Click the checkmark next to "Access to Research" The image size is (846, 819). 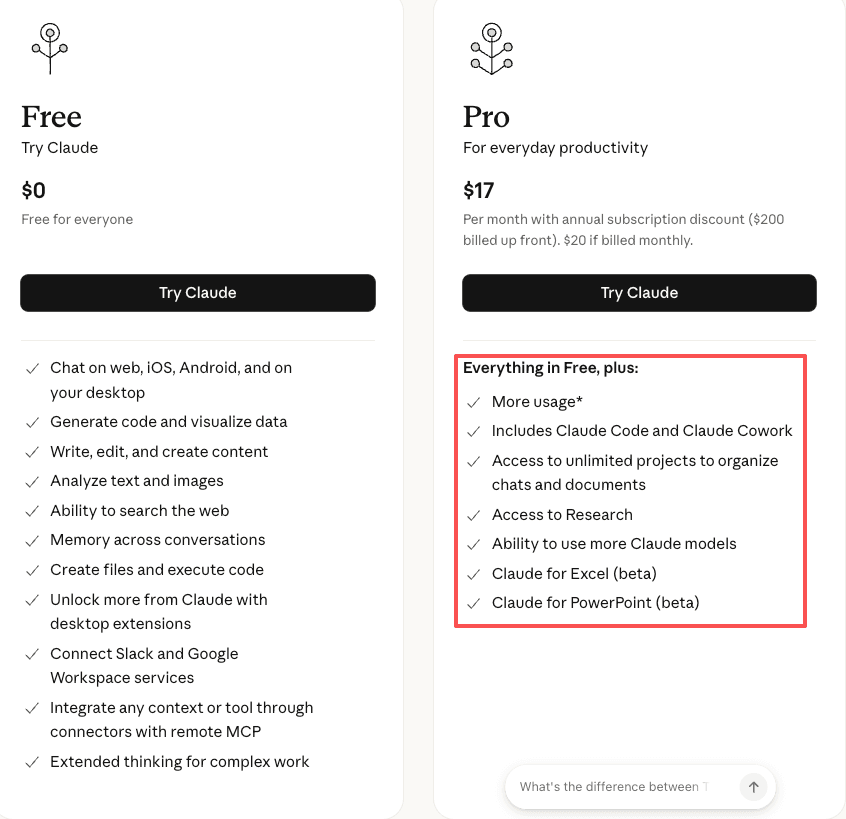click(471, 515)
